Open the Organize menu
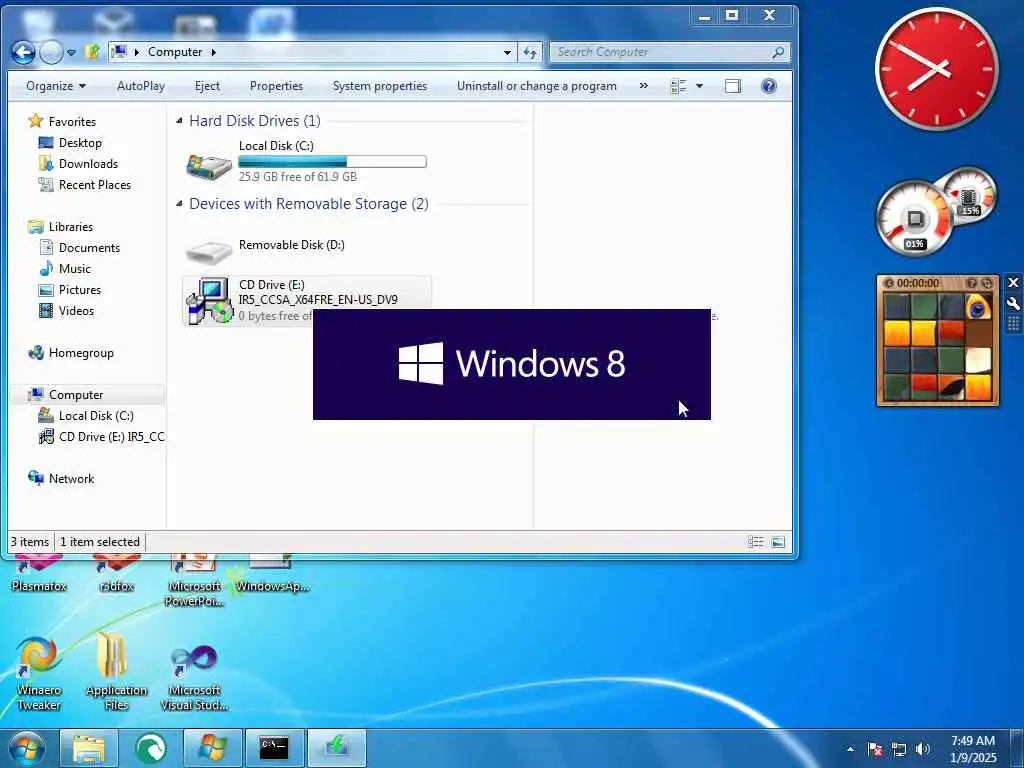1024x768 pixels. tap(56, 86)
